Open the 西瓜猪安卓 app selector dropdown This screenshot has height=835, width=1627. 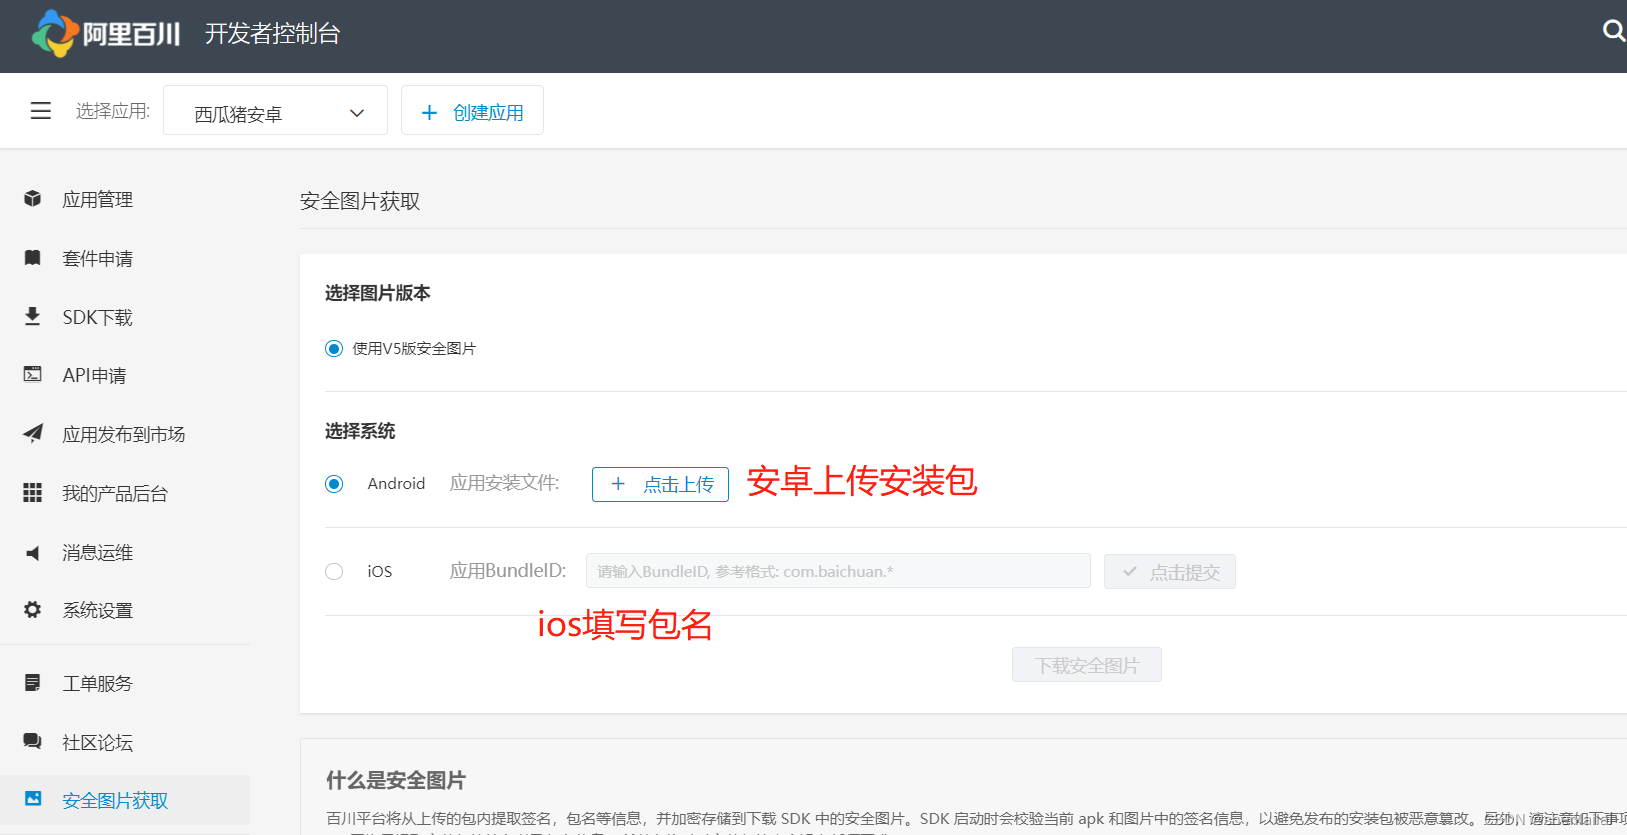tap(275, 111)
